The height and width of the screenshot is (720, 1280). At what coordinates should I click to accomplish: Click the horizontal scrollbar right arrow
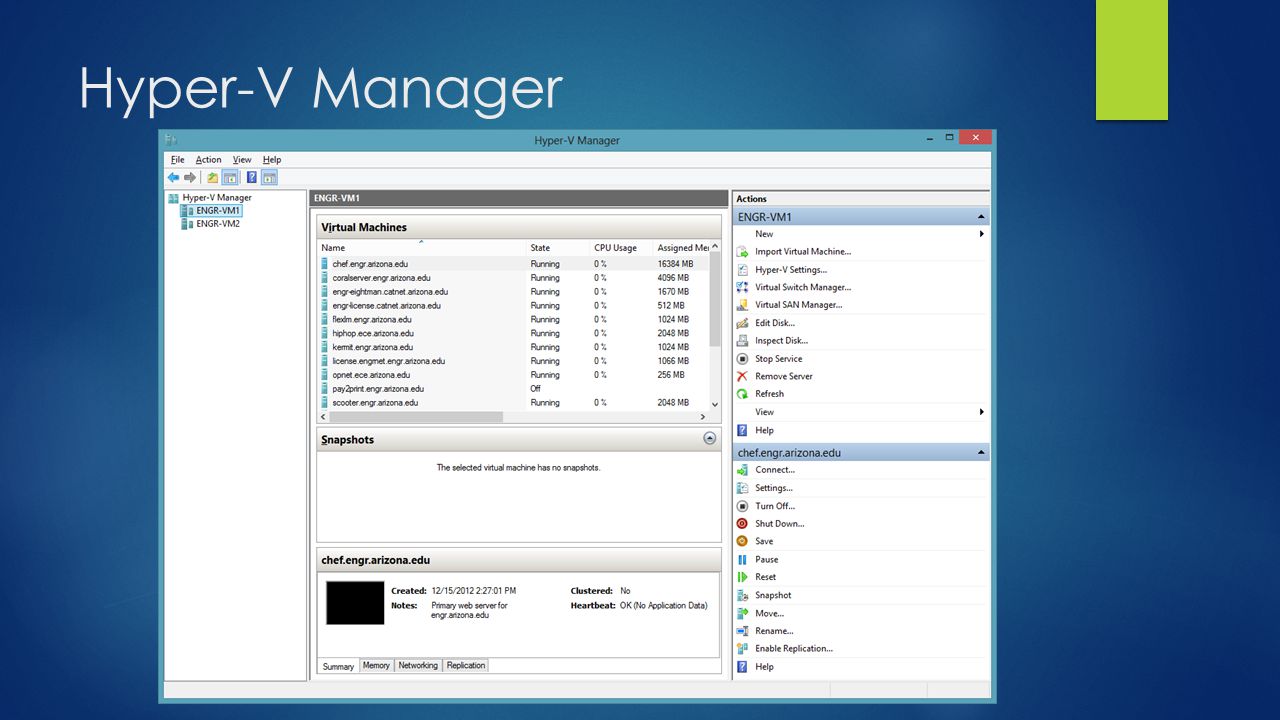[703, 416]
